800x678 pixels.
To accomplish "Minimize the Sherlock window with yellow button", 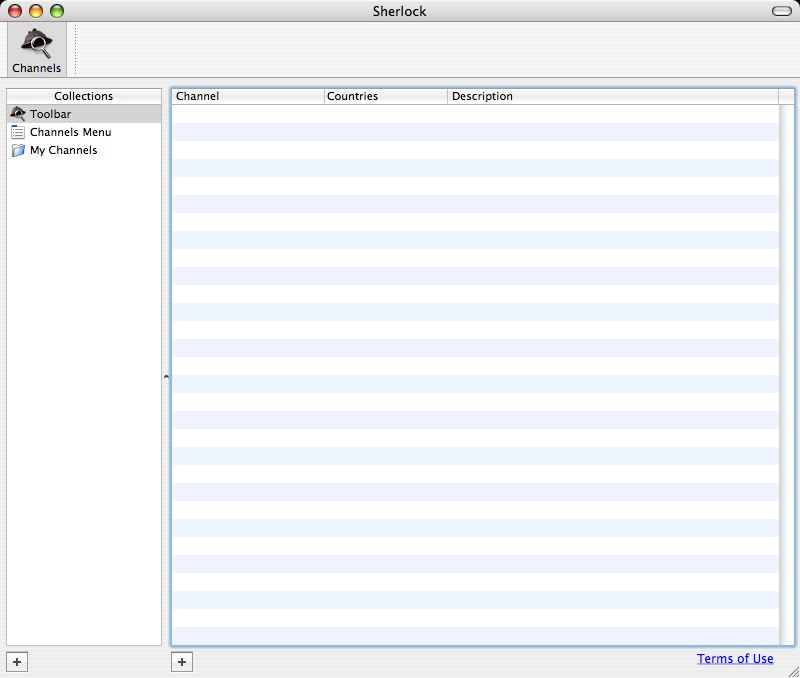I will 36,11.
